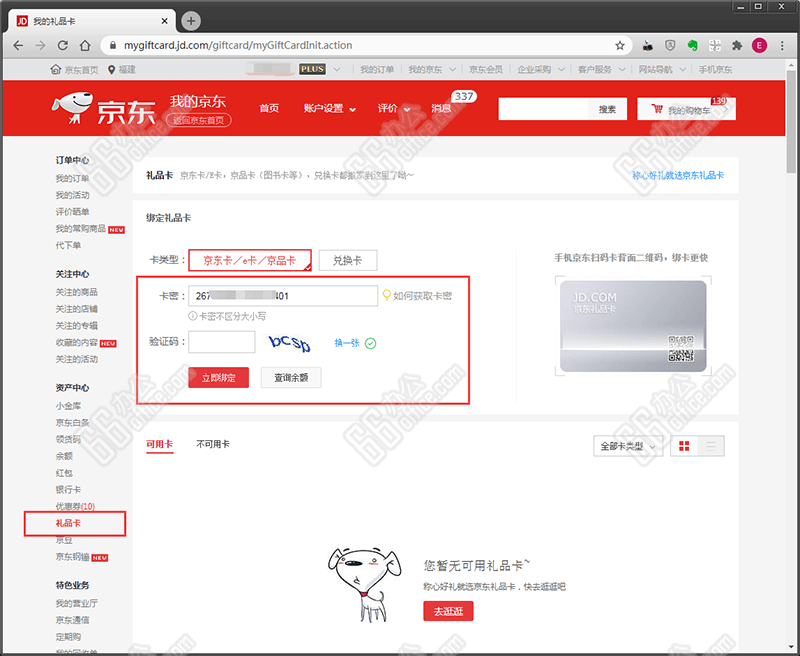Click 换一张 to refresh captcha
This screenshot has height=656, width=800.
[x=347, y=343]
